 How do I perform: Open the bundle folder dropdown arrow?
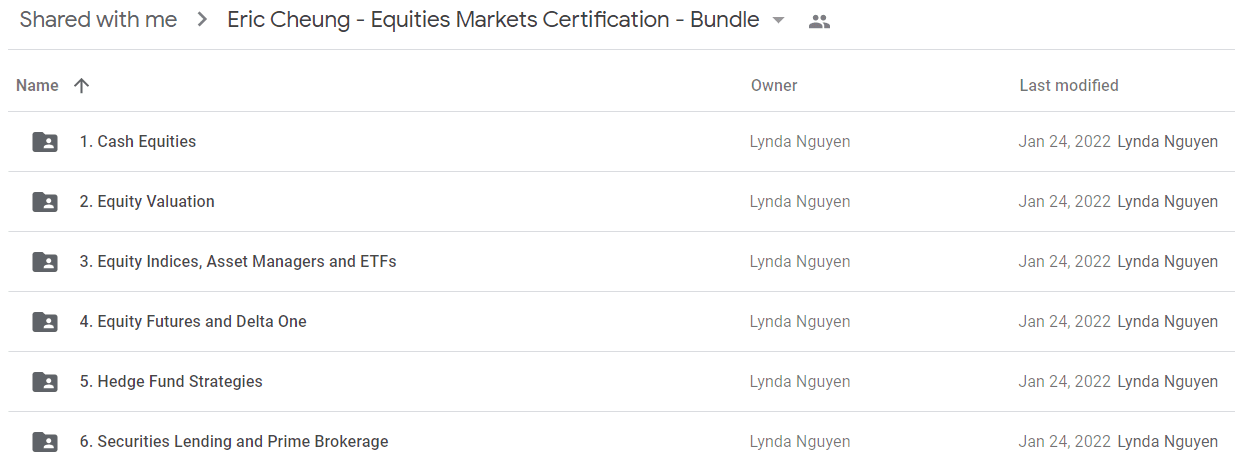pos(779,21)
